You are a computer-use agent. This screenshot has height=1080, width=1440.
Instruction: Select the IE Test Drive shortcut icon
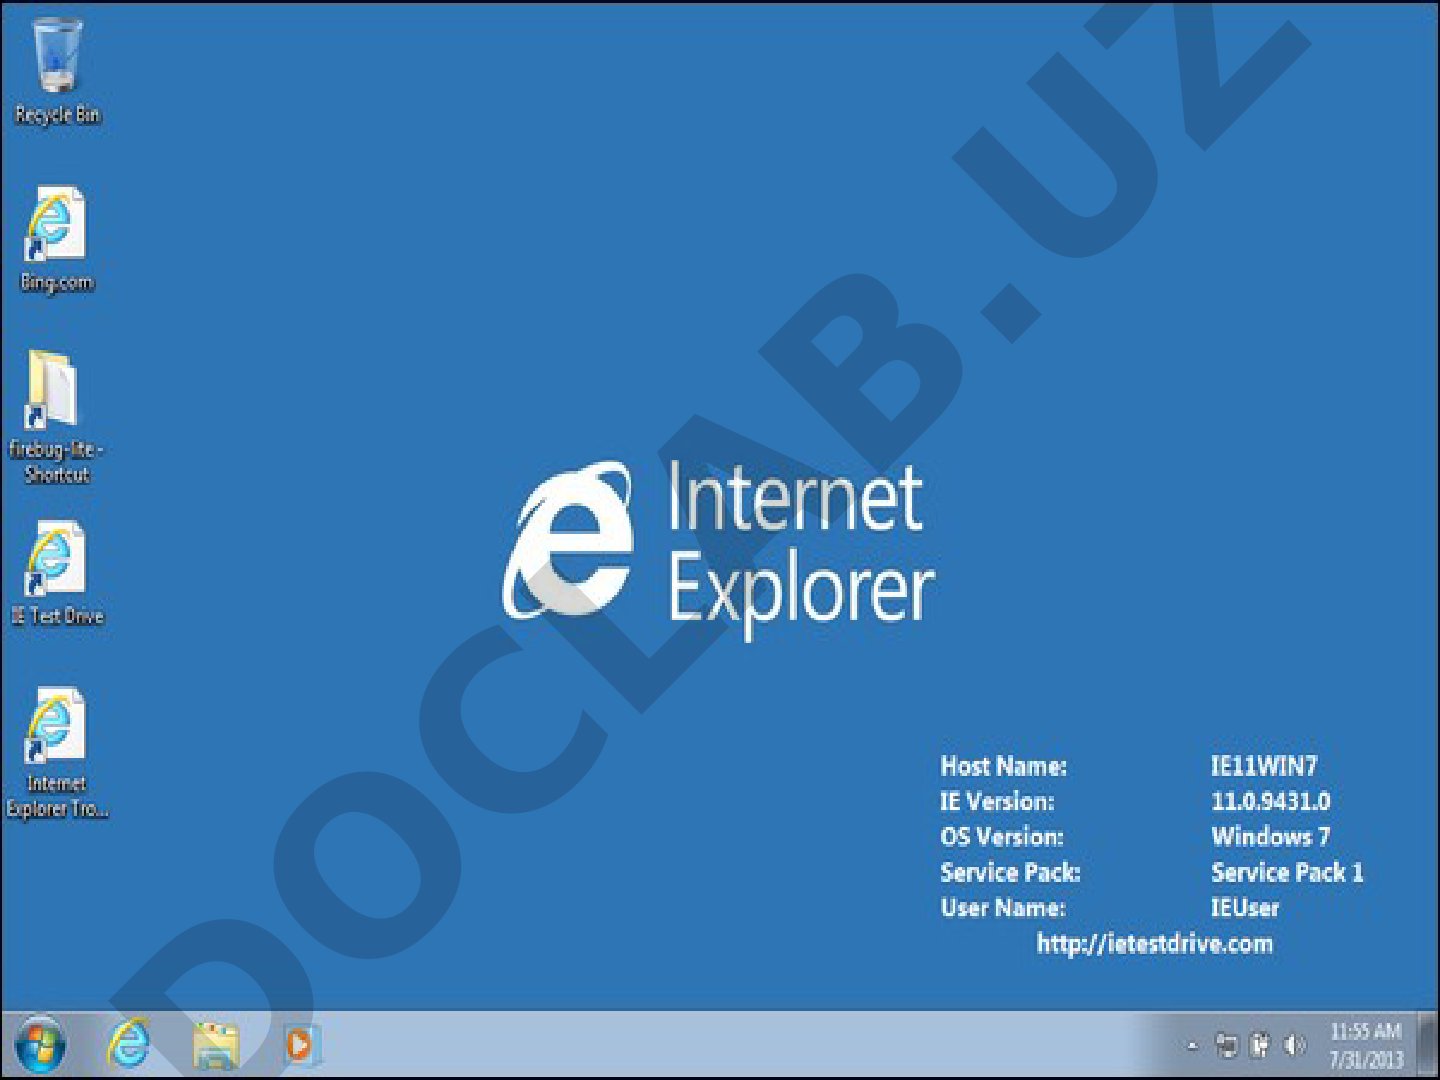[x=56, y=558]
